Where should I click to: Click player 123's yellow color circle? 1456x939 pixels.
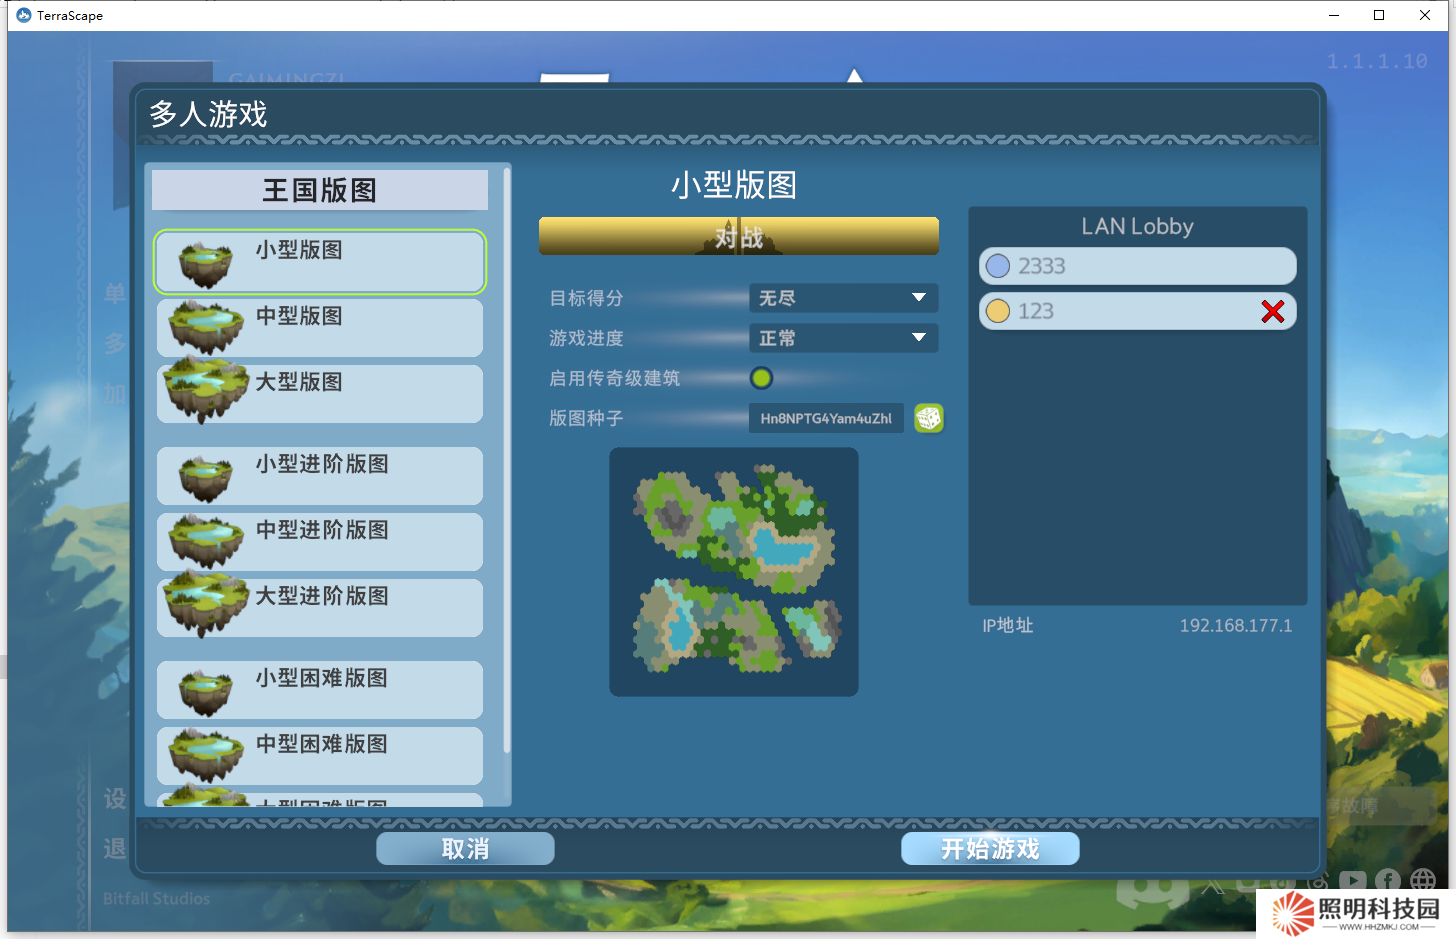[x=997, y=312]
